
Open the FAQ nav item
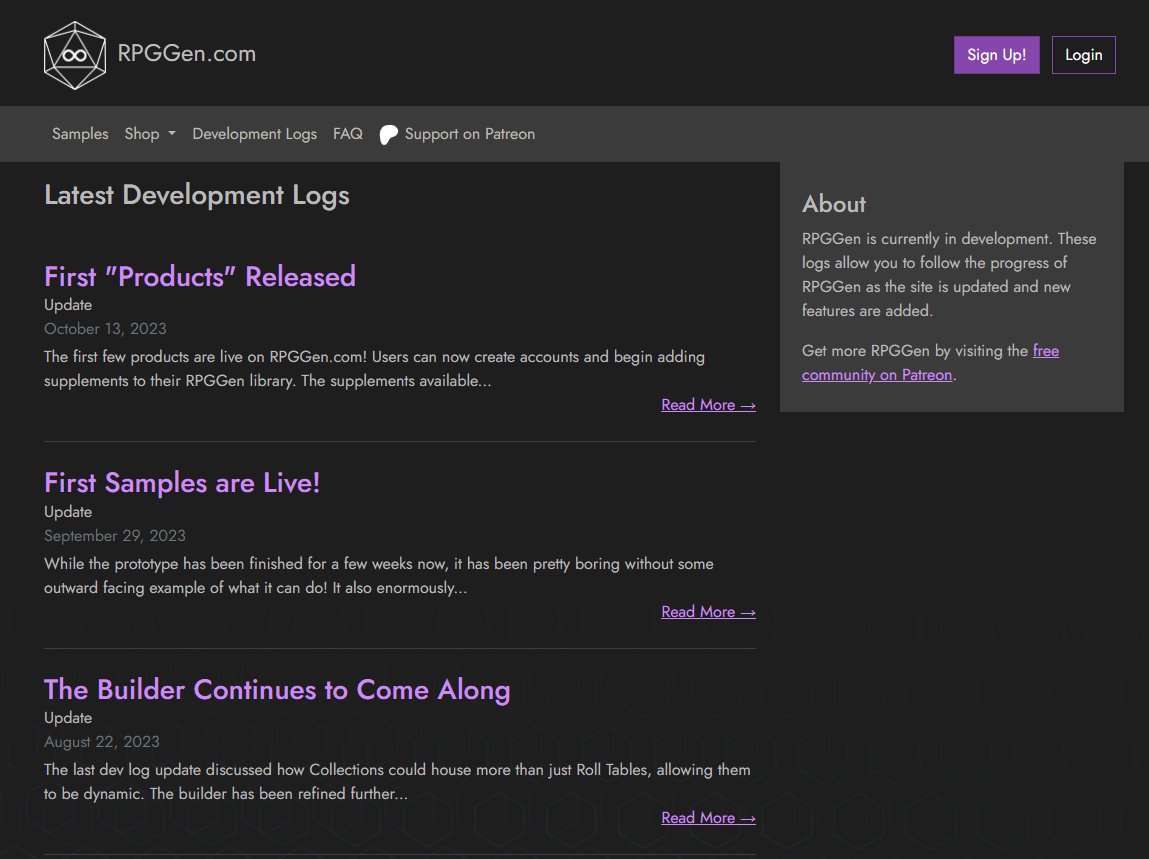click(x=348, y=134)
